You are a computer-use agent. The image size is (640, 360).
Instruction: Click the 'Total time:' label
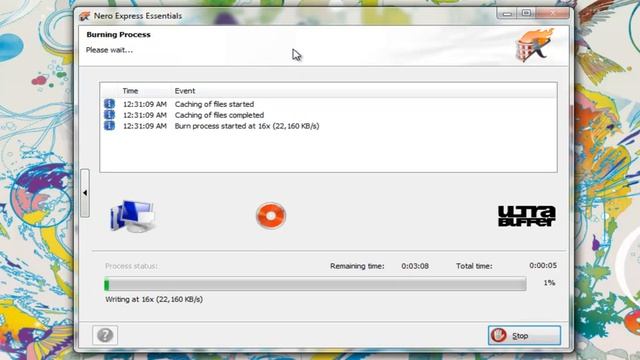point(474,266)
